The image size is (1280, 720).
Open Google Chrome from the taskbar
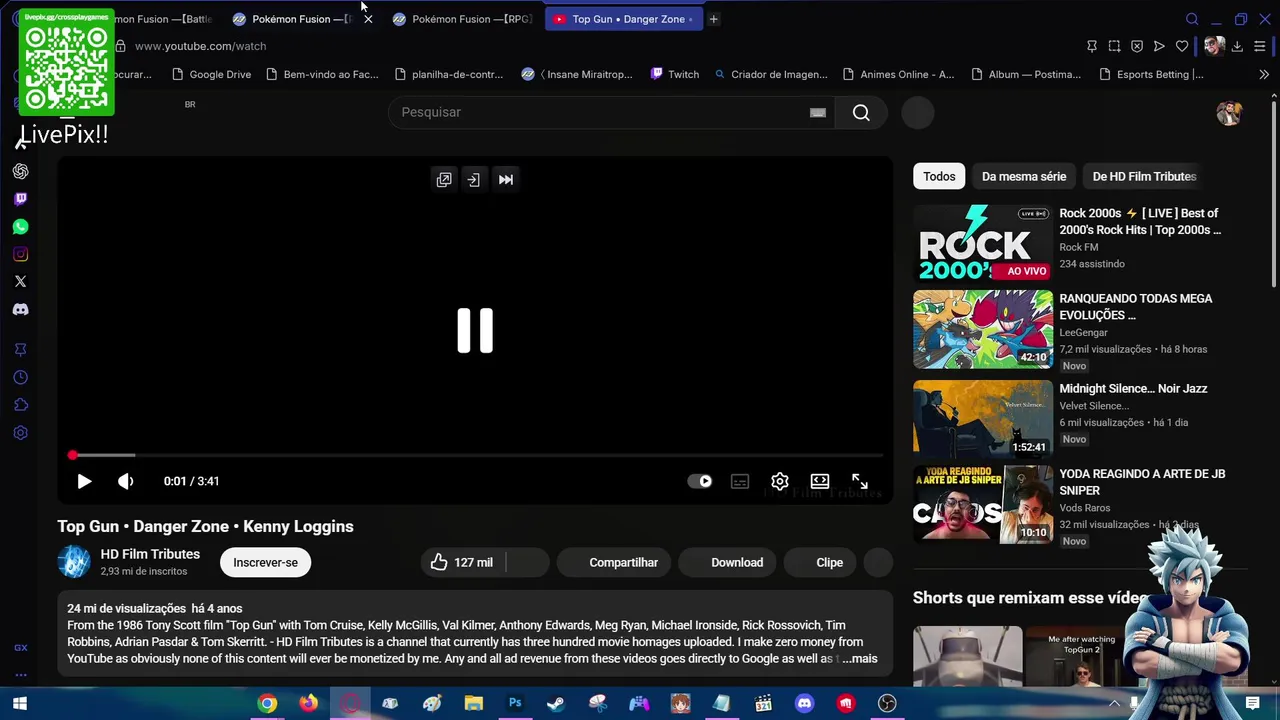click(267, 704)
